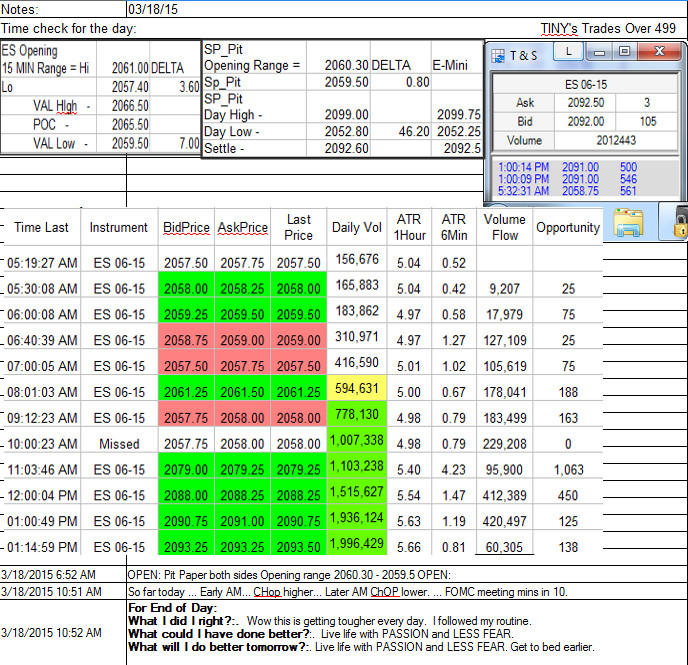The height and width of the screenshot is (665, 688).
Task: Click the OPEN: Pit Paper note text
Action: [289, 575]
